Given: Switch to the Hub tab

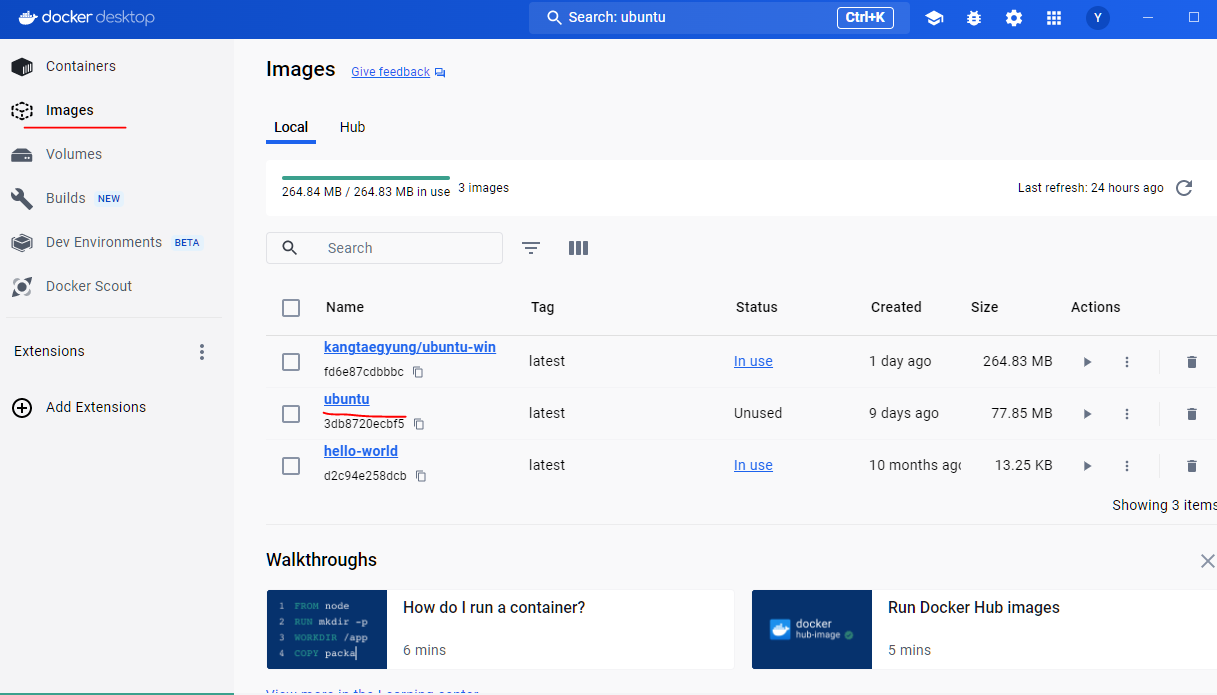Looking at the screenshot, I should [x=352, y=127].
